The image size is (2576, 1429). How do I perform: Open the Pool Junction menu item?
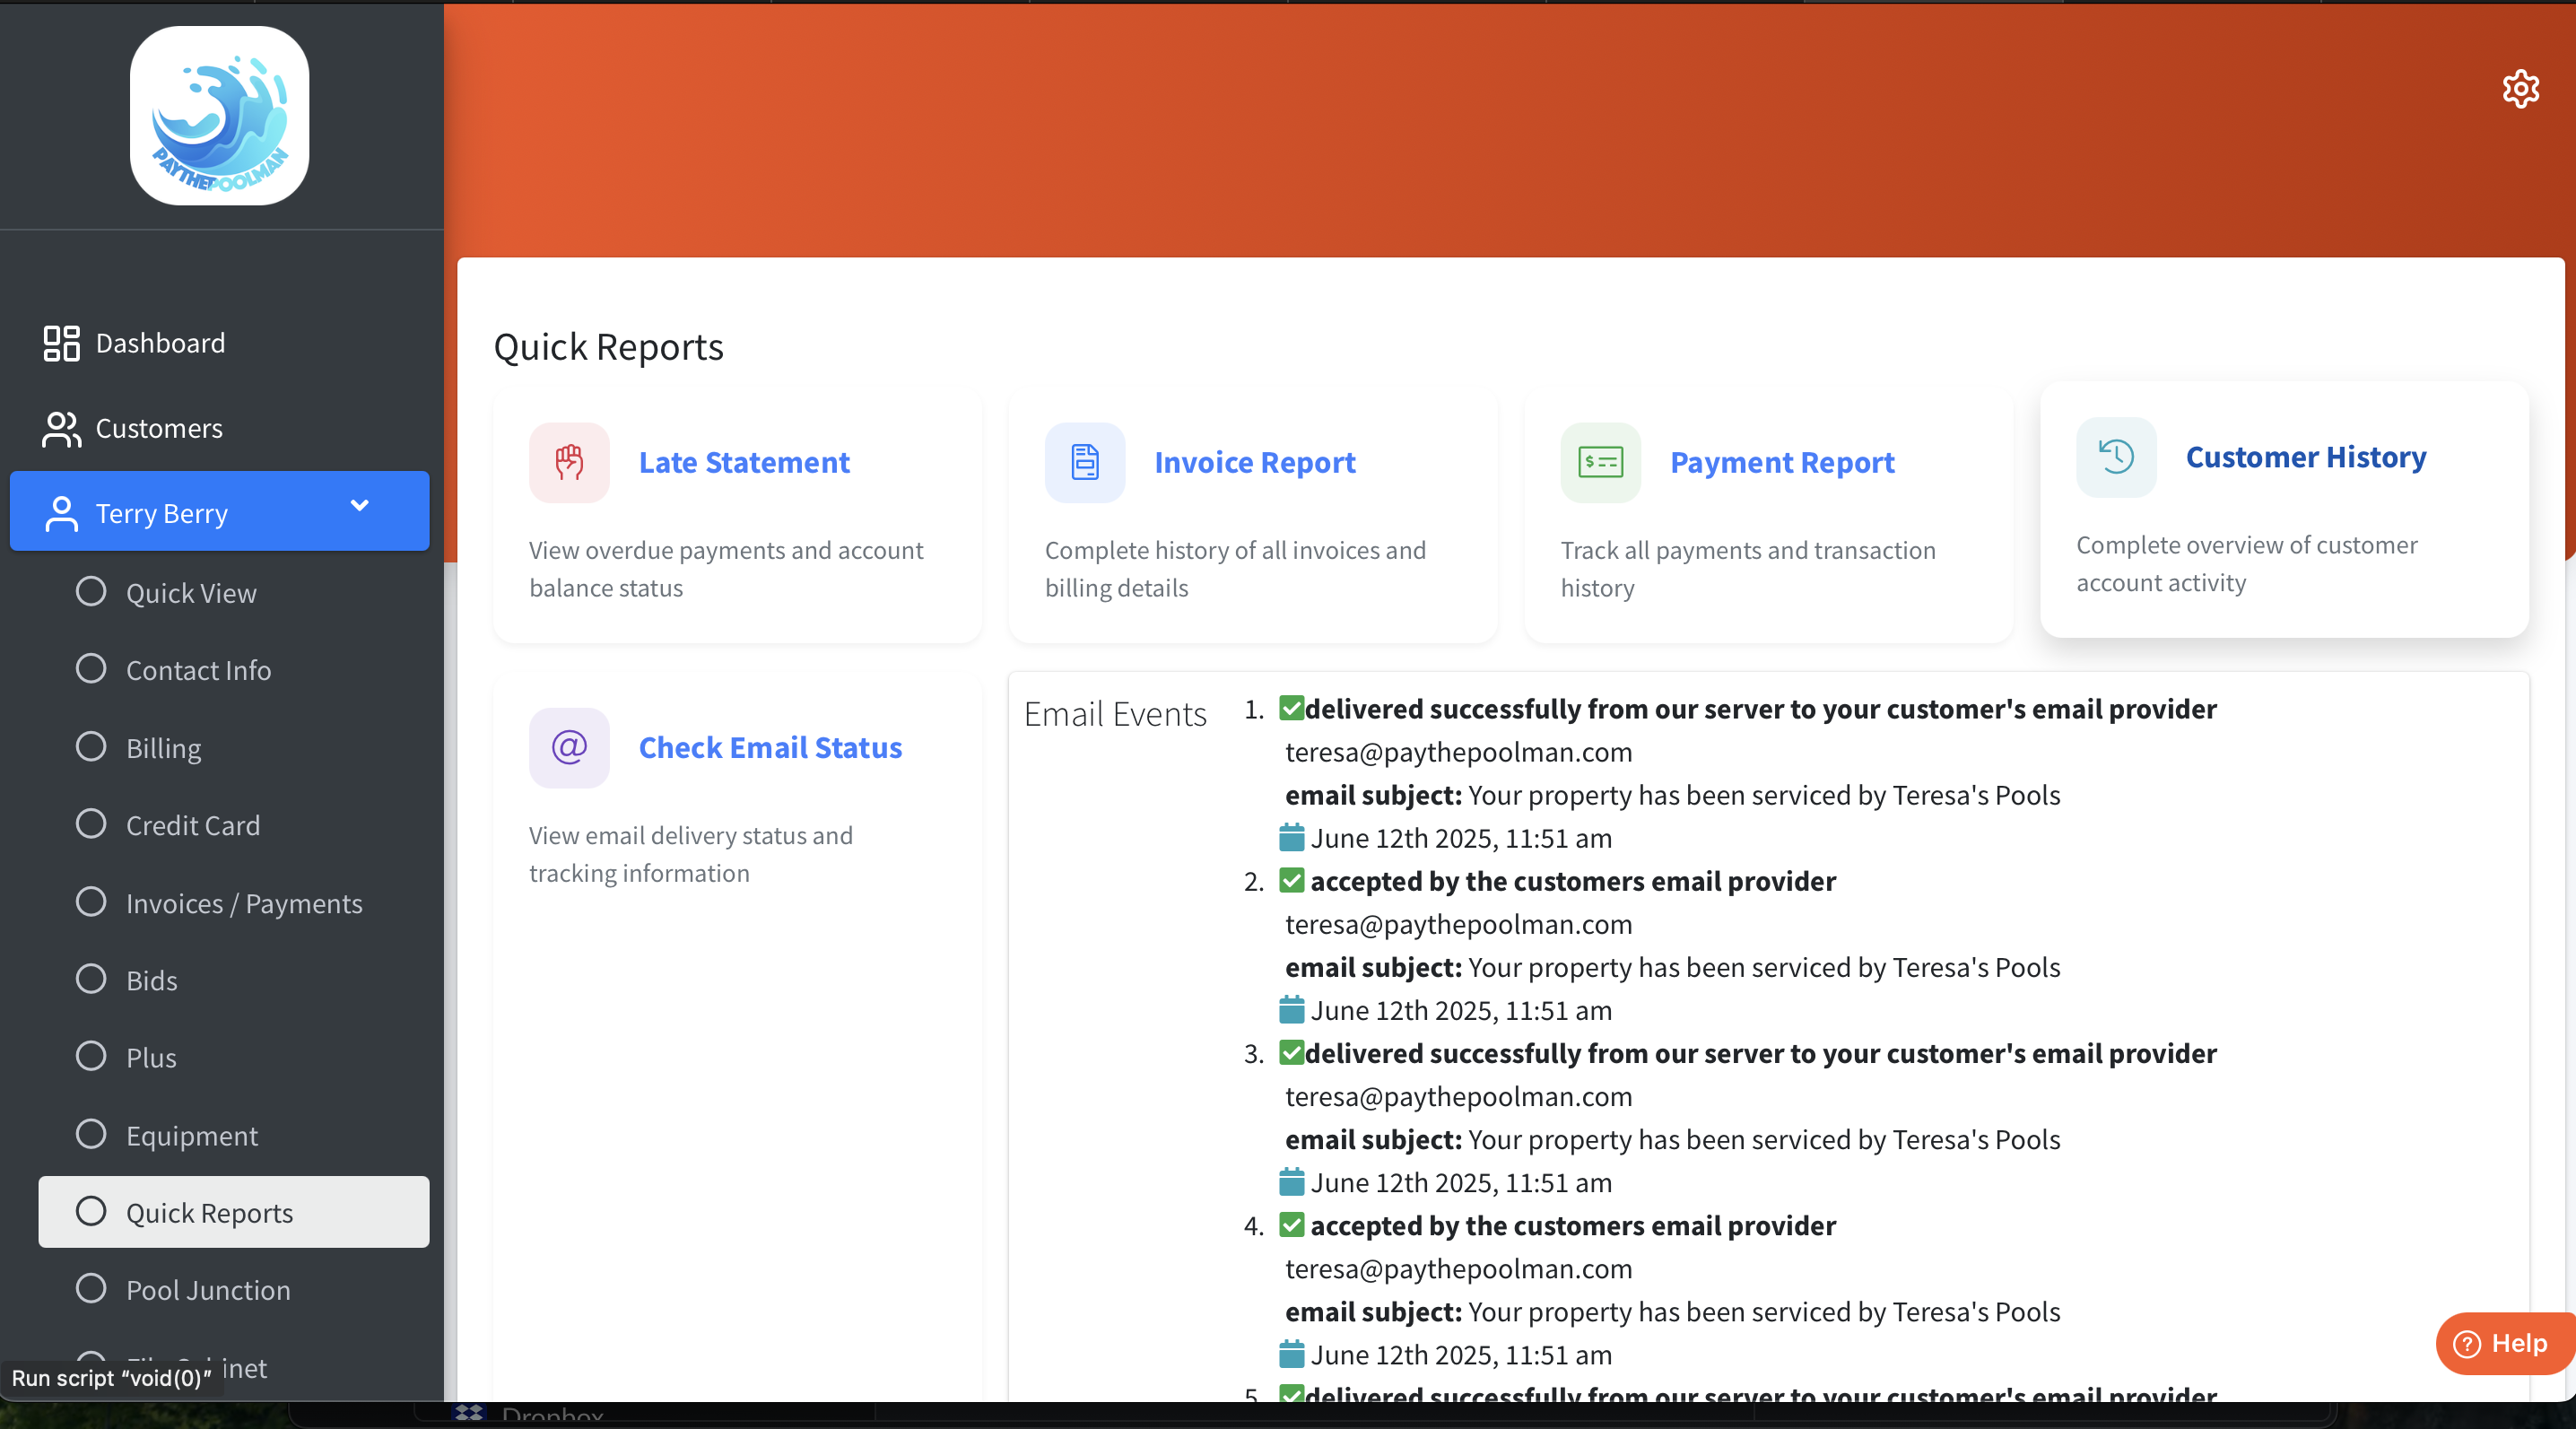[x=208, y=1290]
